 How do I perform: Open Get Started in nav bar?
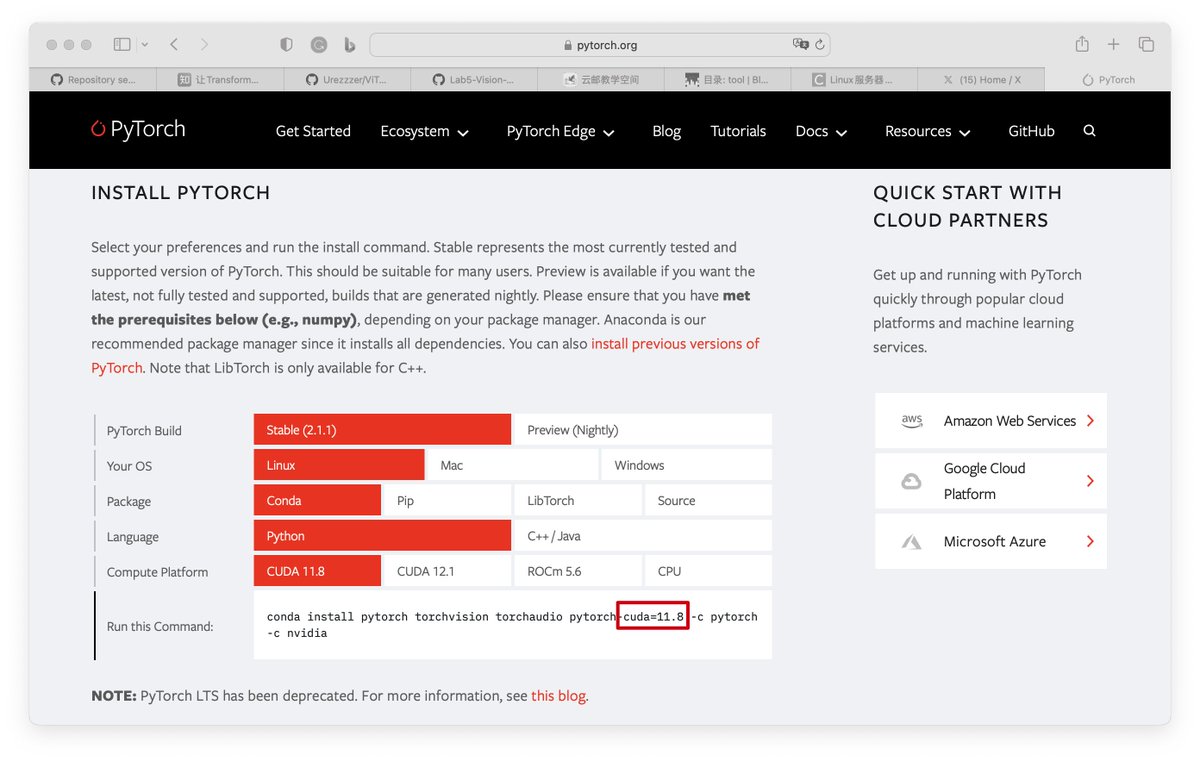(313, 131)
